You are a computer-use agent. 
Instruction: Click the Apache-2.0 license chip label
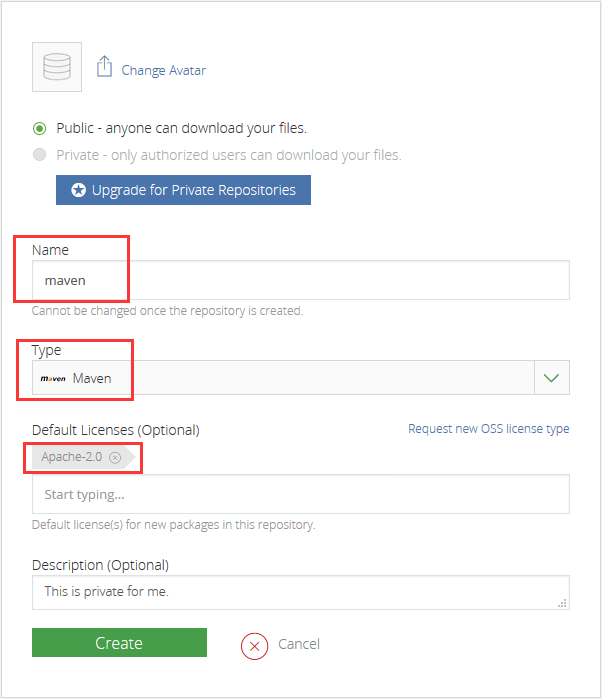click(x=72, y=457)
